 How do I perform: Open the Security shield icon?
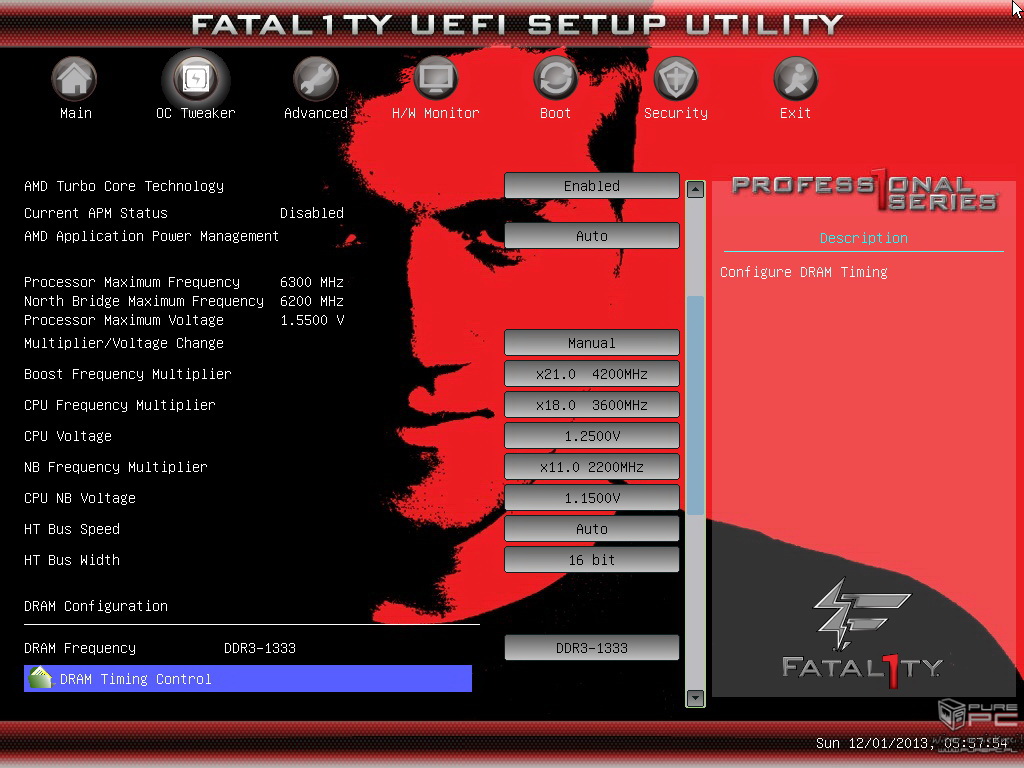[x=676, y=78]
